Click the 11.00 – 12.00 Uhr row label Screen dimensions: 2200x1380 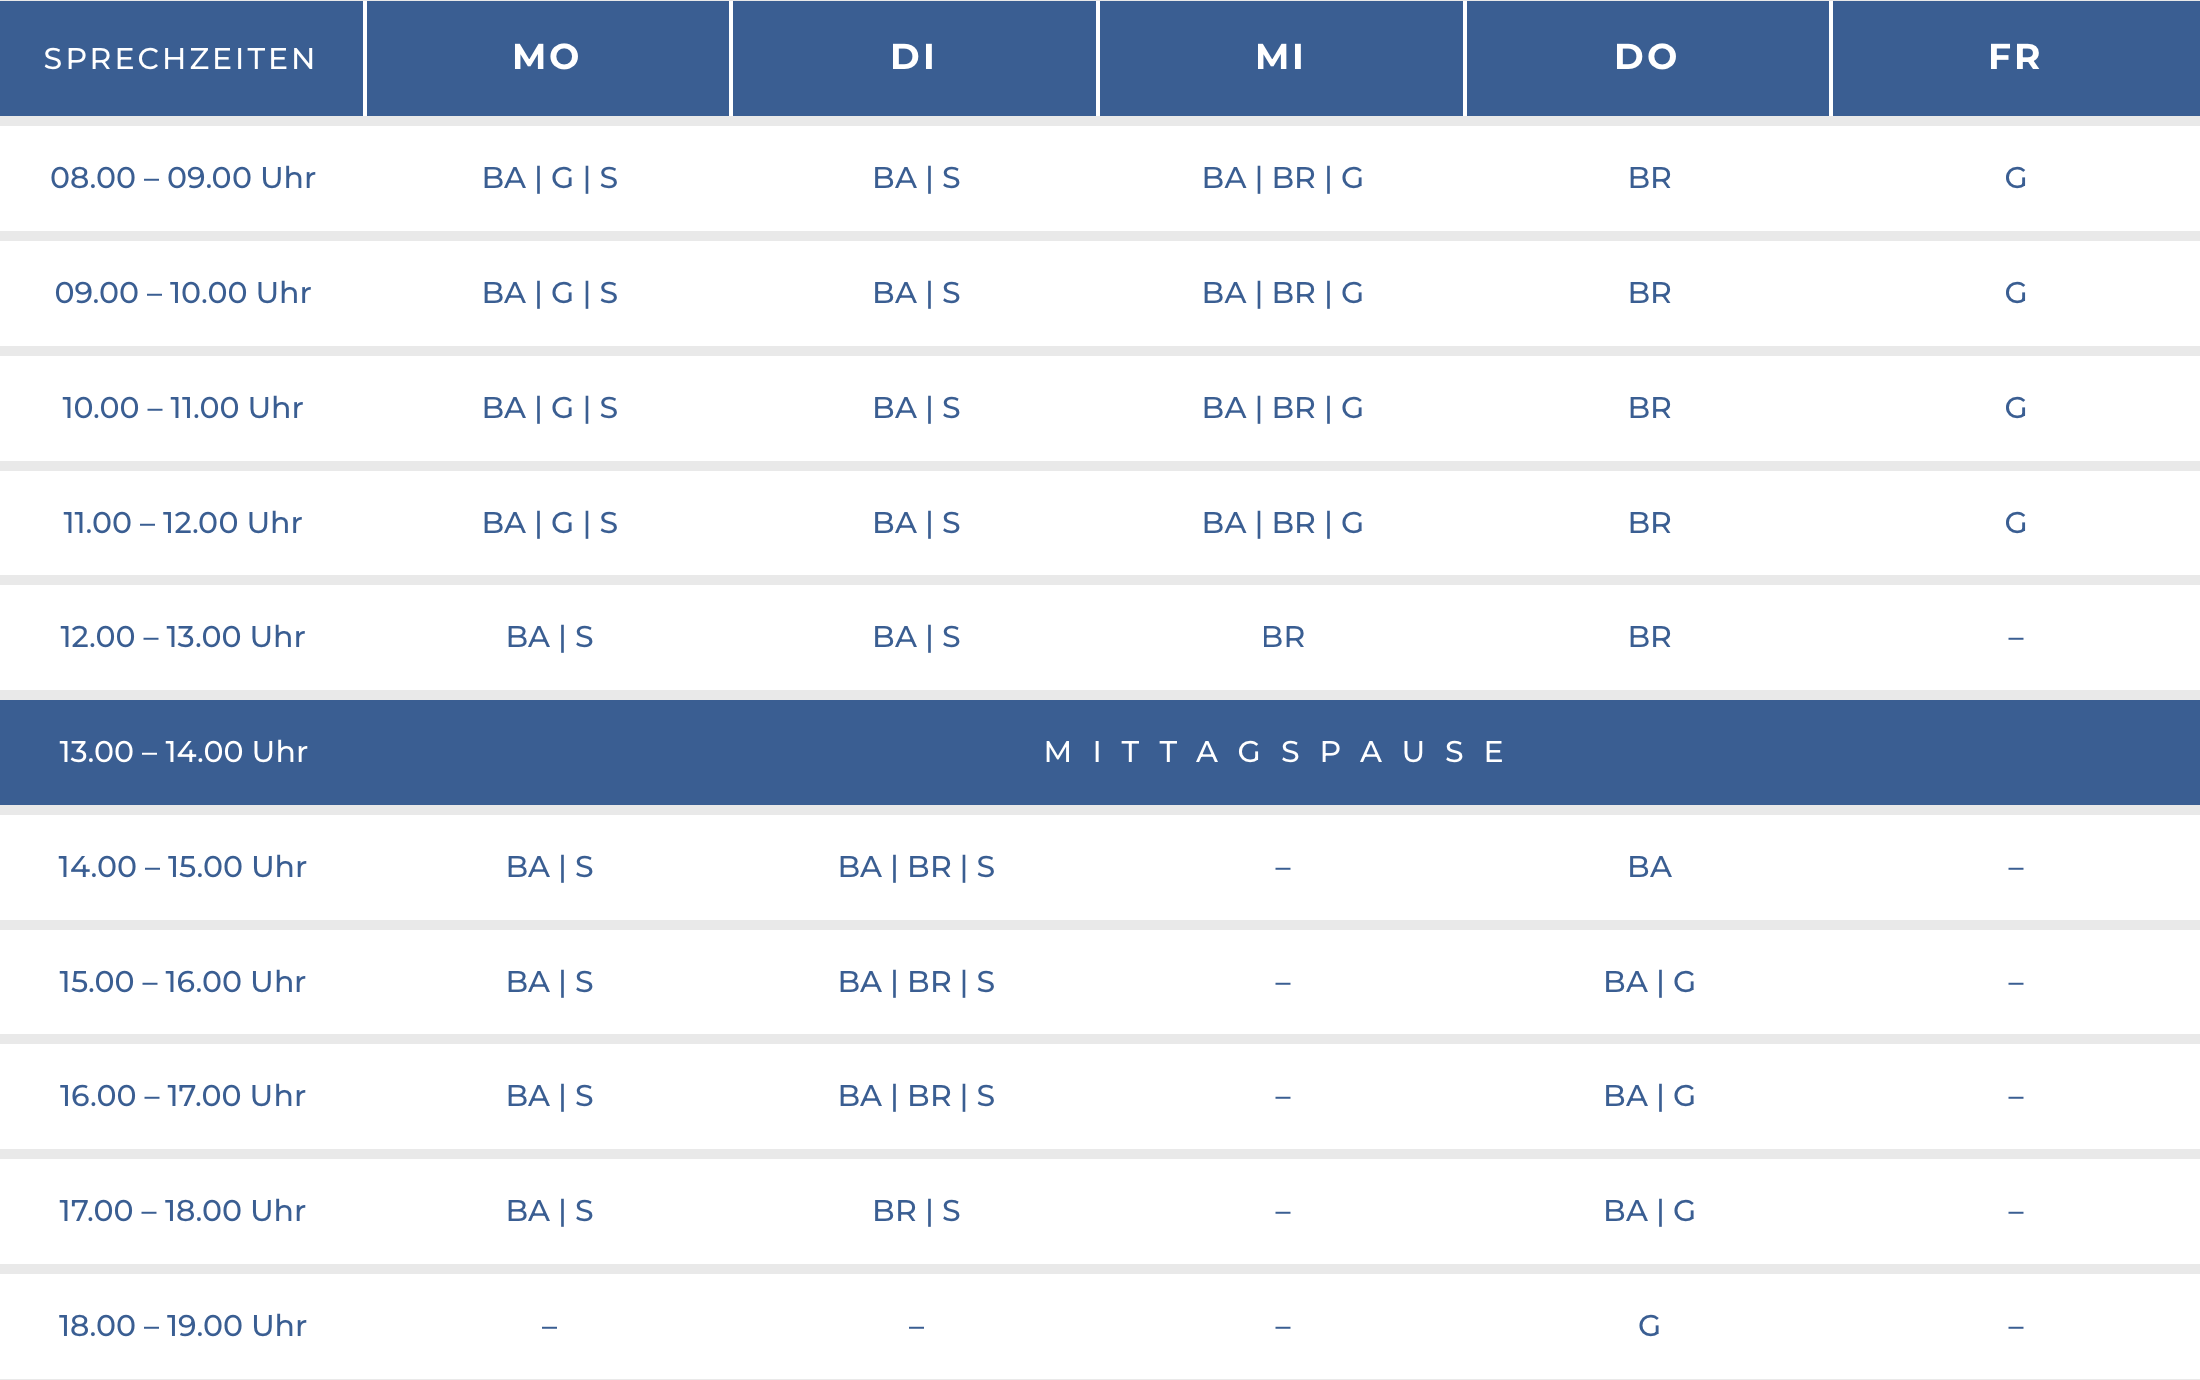click(183, 523)
